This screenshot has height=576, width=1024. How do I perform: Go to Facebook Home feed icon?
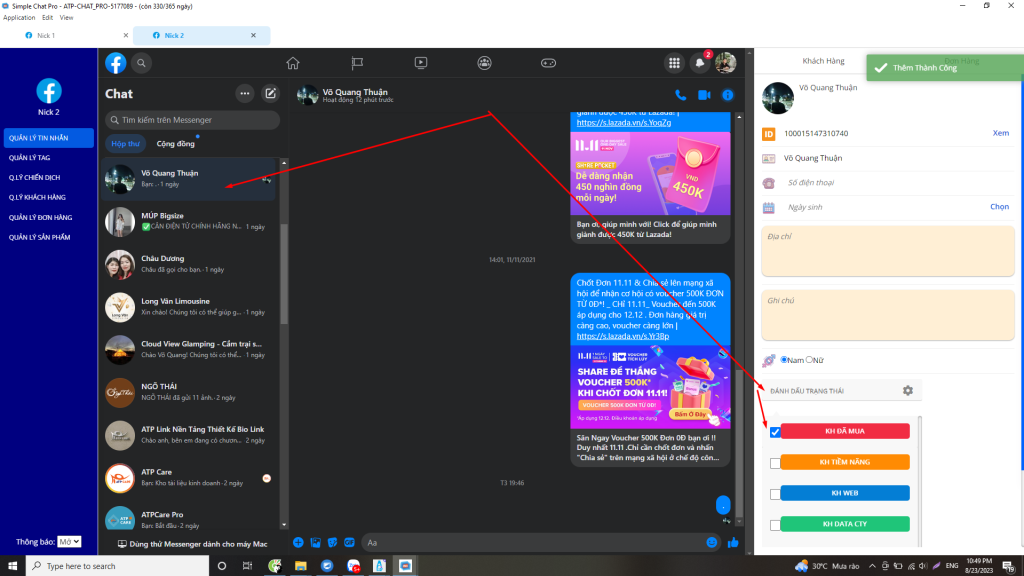(x=293, y=63)
